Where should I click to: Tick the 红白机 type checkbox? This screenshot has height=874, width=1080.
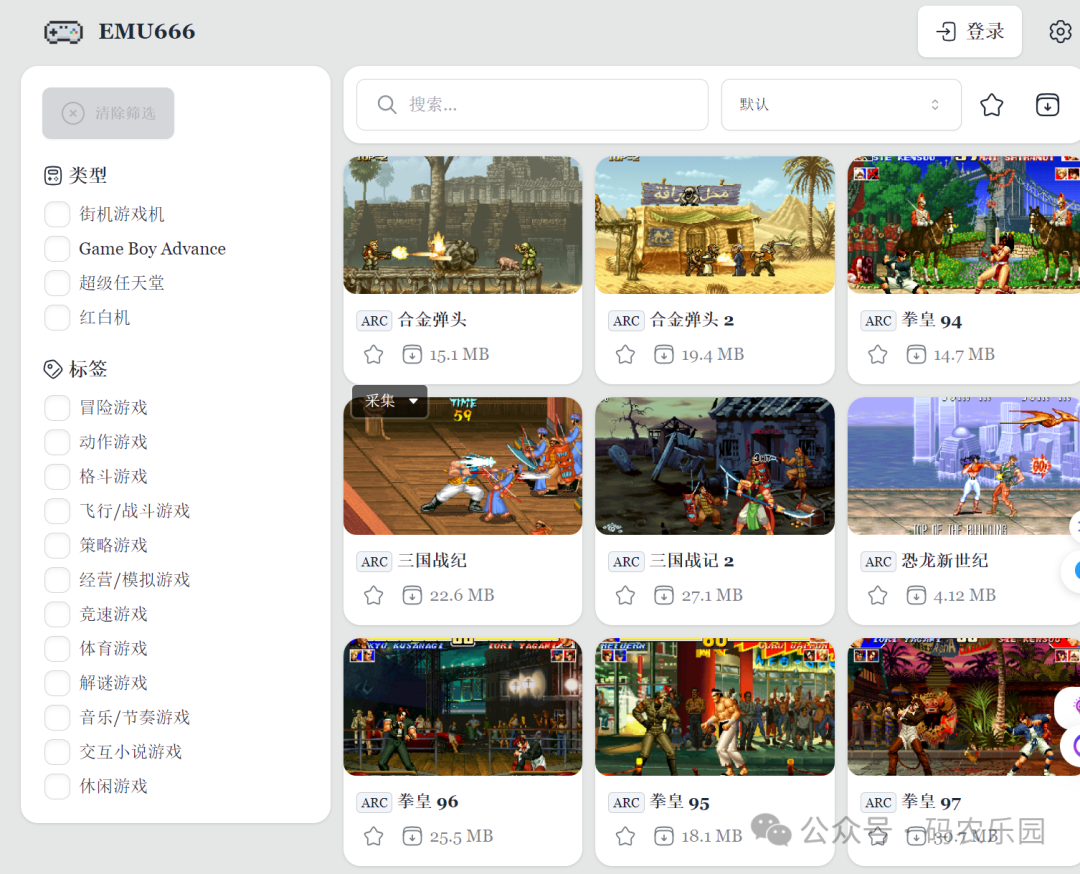(x=57, y=318)
